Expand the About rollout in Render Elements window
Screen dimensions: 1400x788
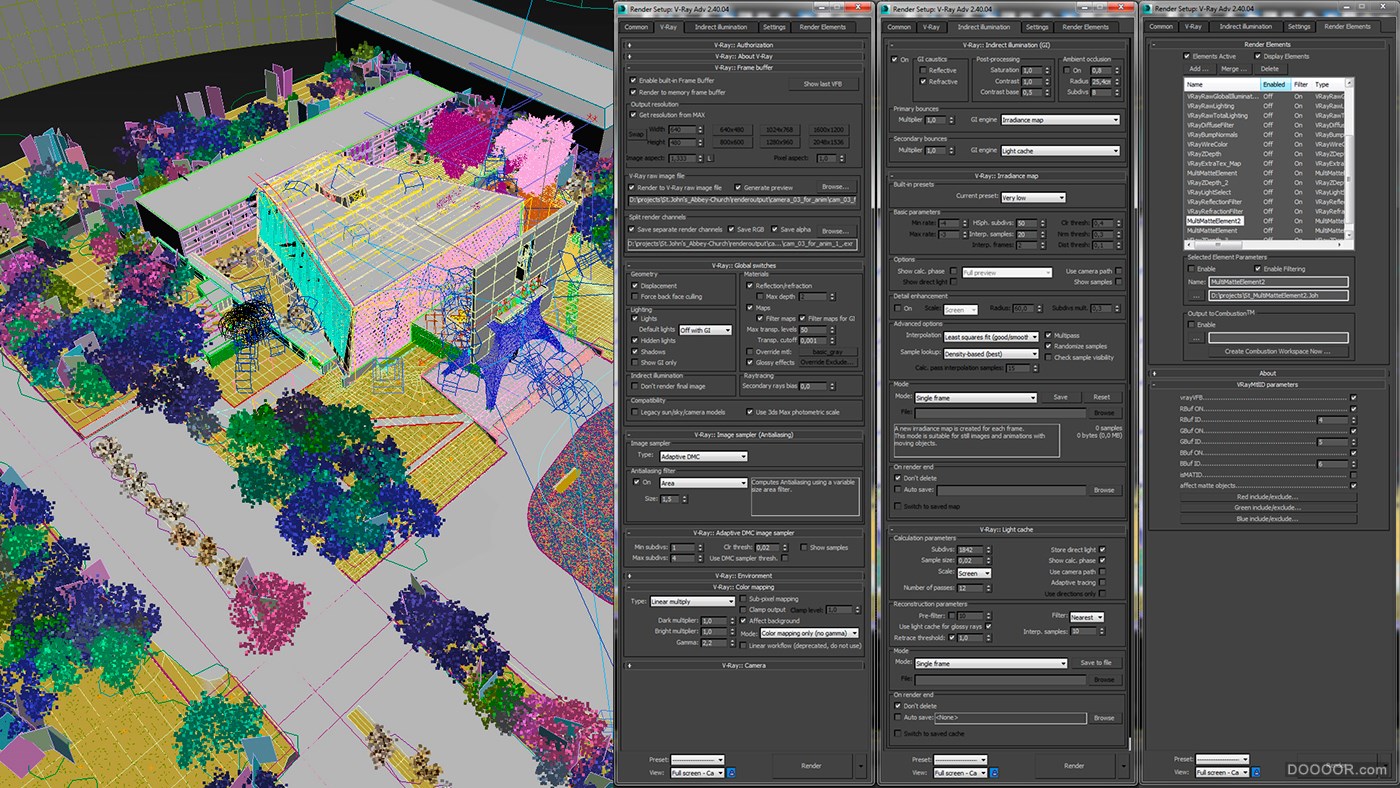pos(1268,374)
